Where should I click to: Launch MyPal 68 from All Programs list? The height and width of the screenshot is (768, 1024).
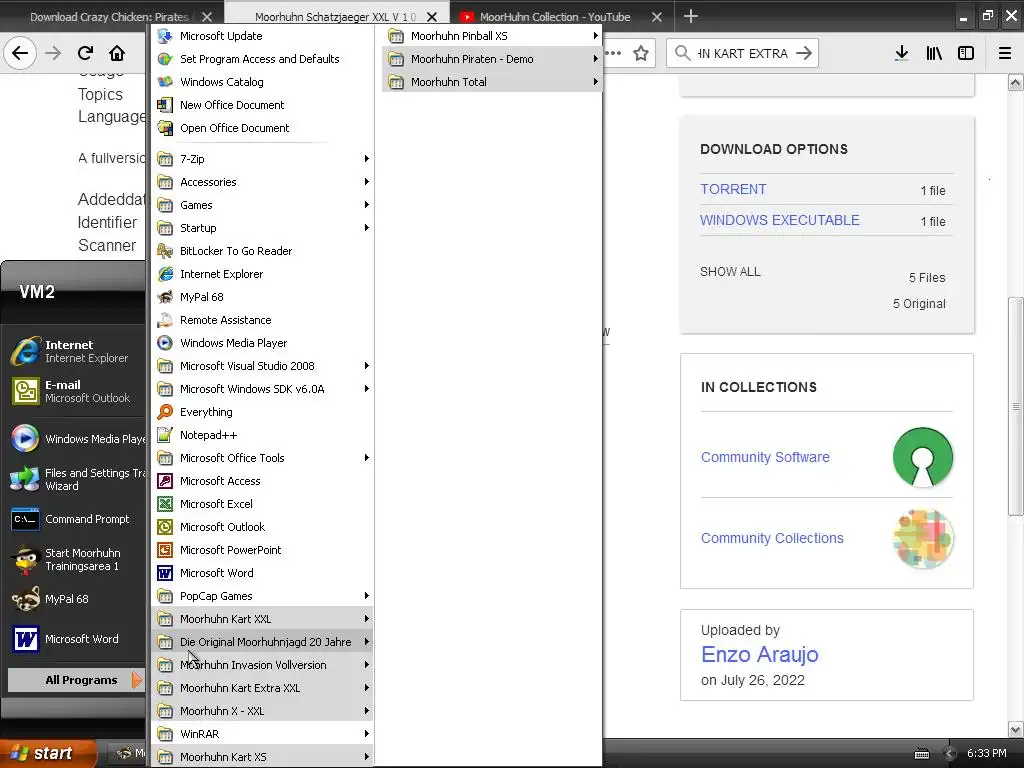[x=262, y=297]
